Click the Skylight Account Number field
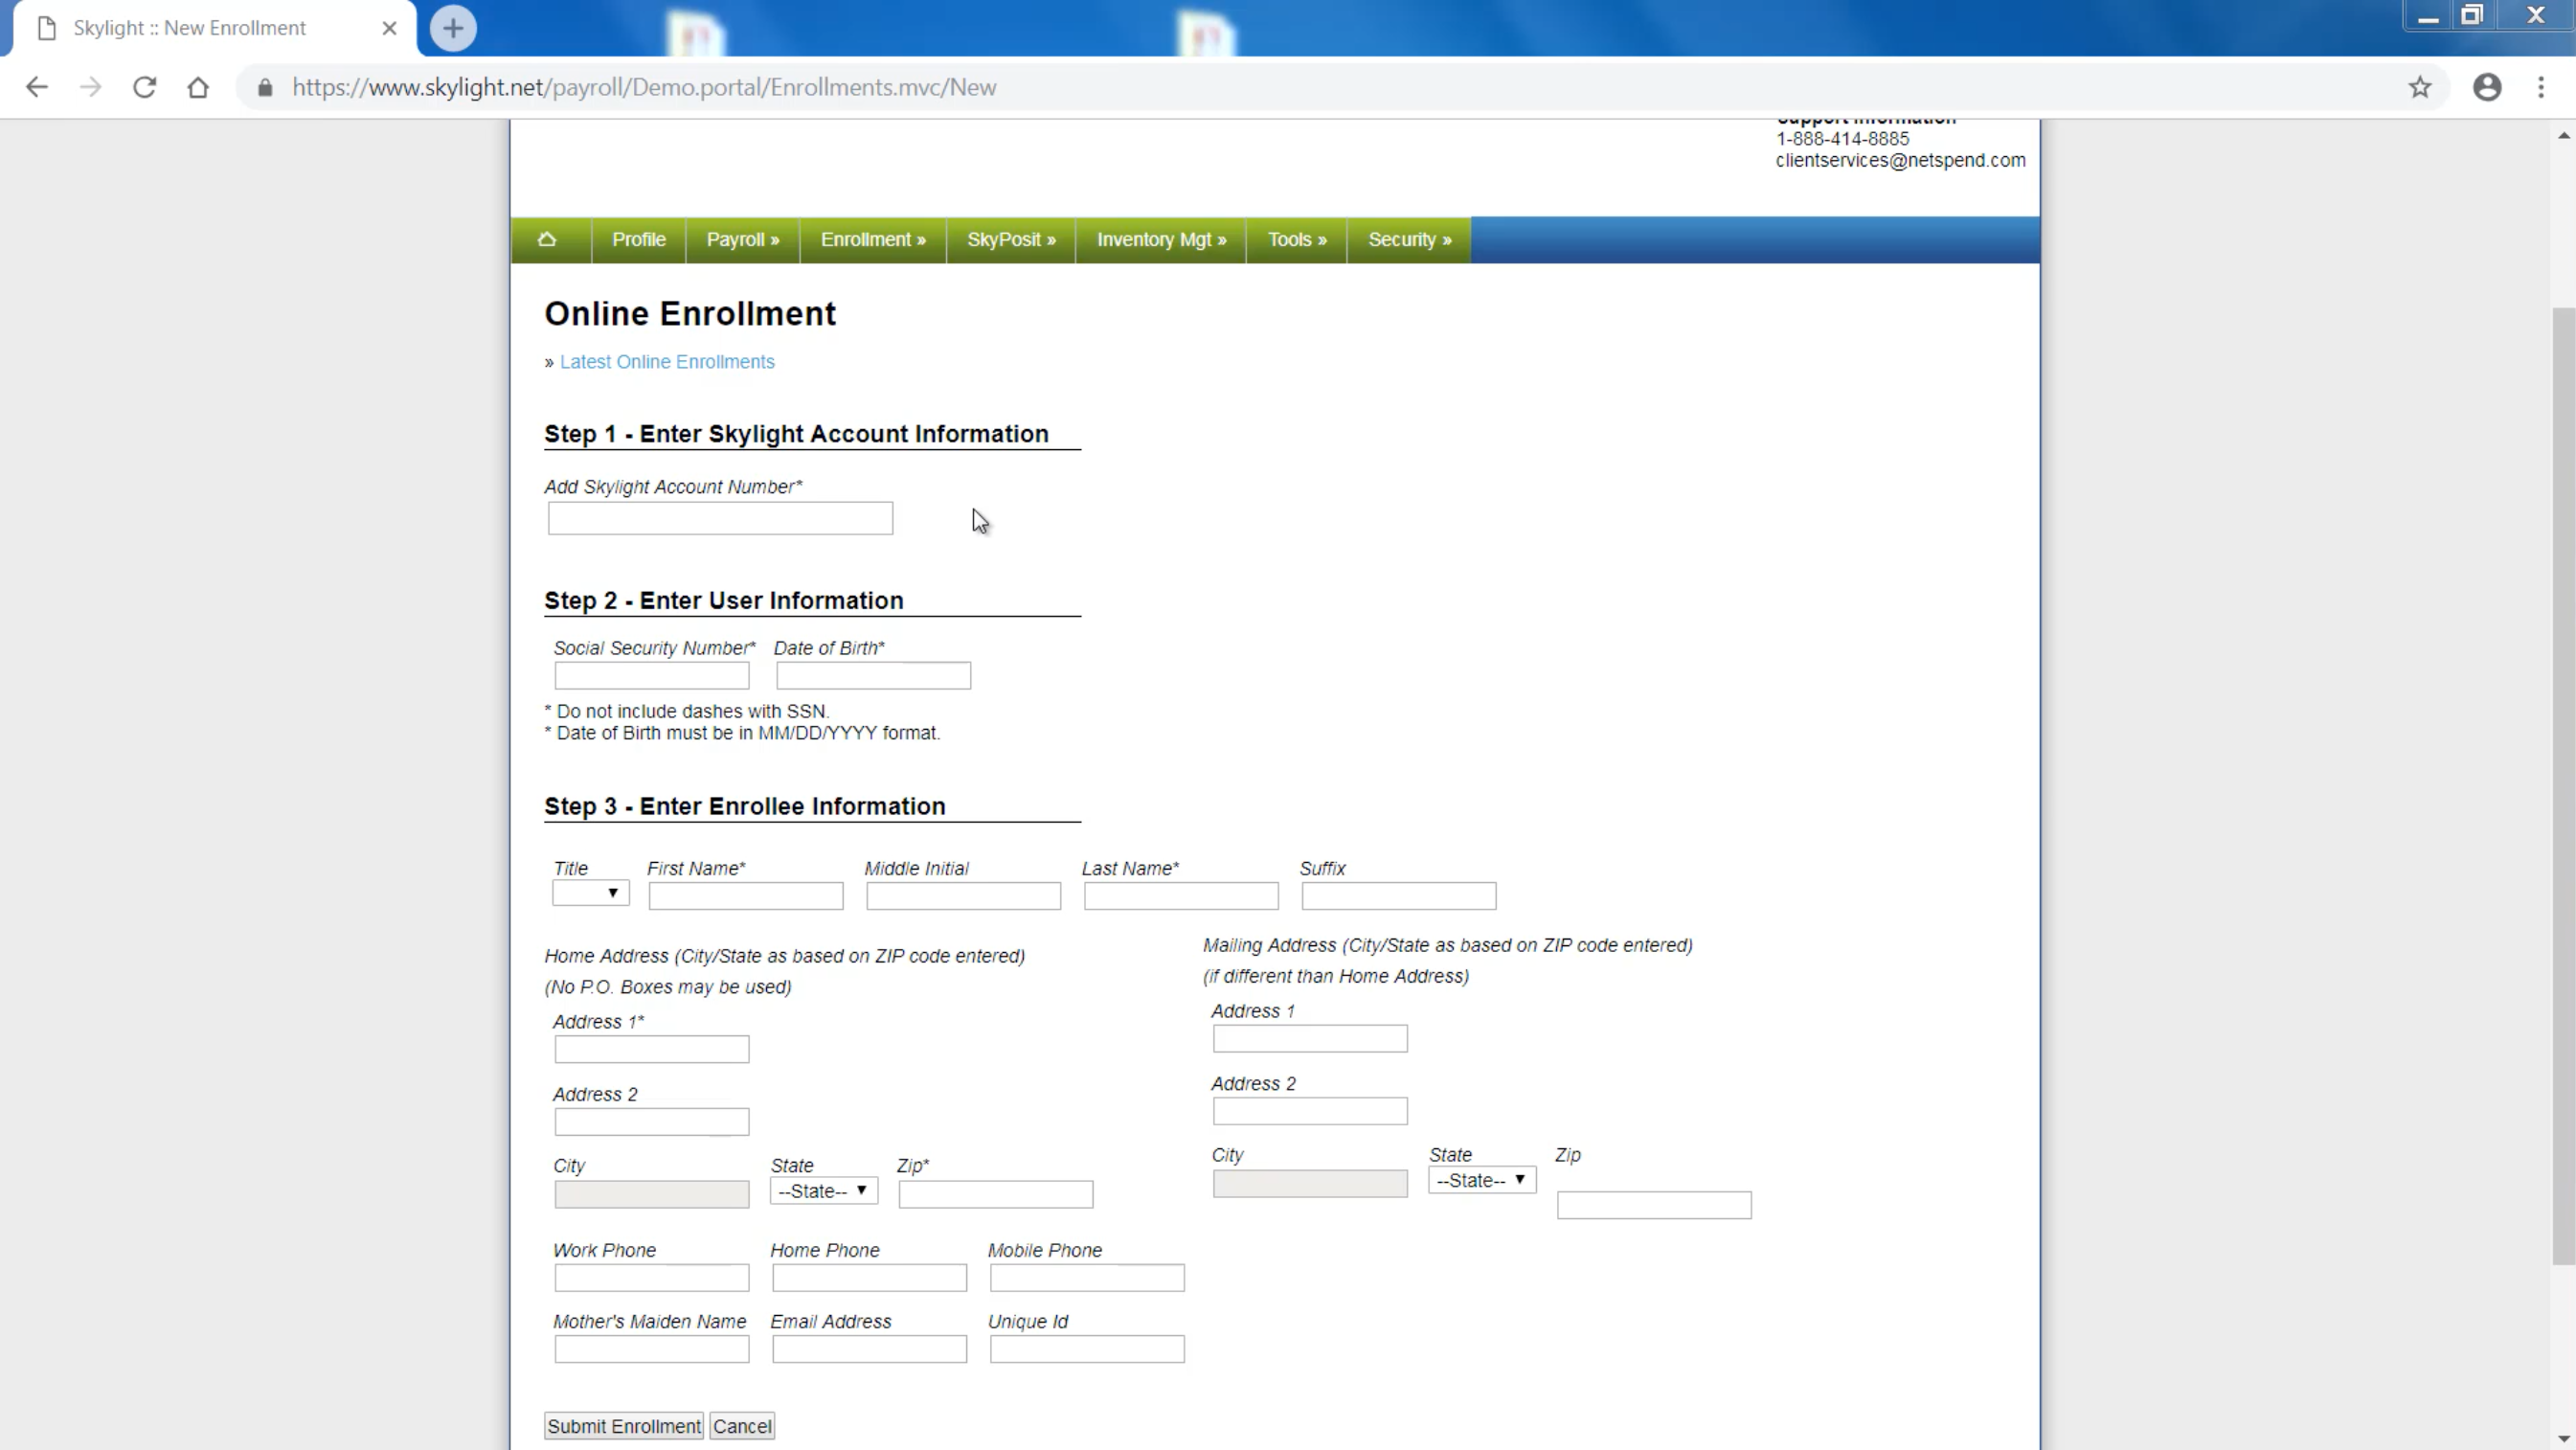Image resolution: width=2576 pixels, height=1450 pixels. (720, 518)
